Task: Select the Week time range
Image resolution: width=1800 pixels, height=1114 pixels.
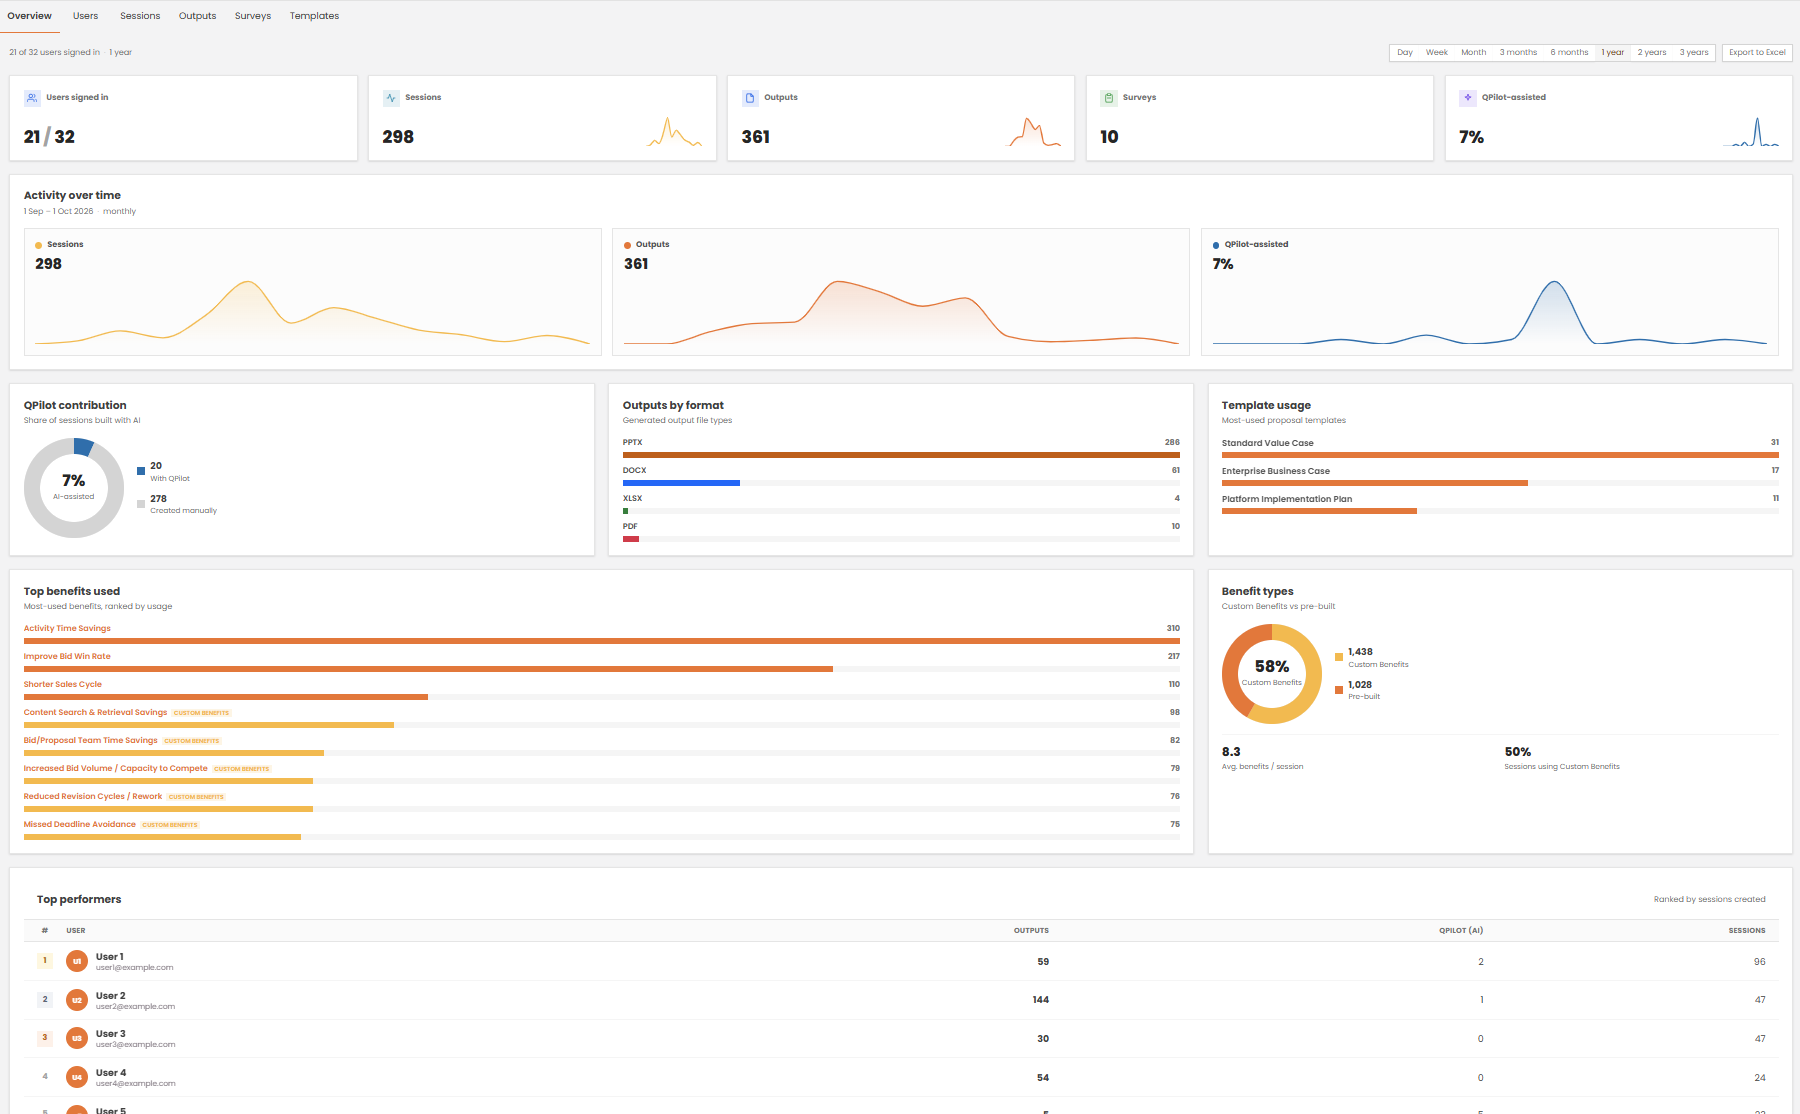Action: [x=1437, y=52]
